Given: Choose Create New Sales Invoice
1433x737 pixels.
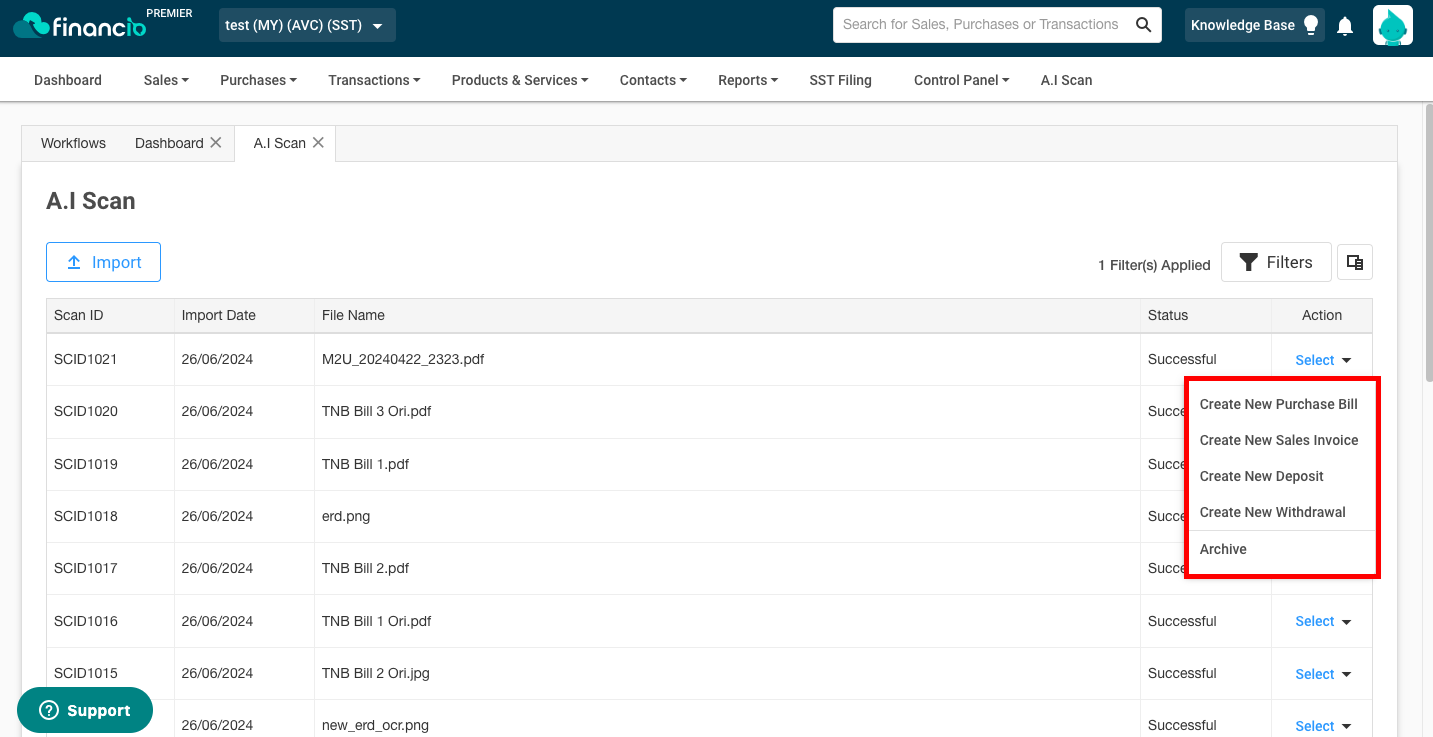Looking at the screenshot, I should 1279,440.
